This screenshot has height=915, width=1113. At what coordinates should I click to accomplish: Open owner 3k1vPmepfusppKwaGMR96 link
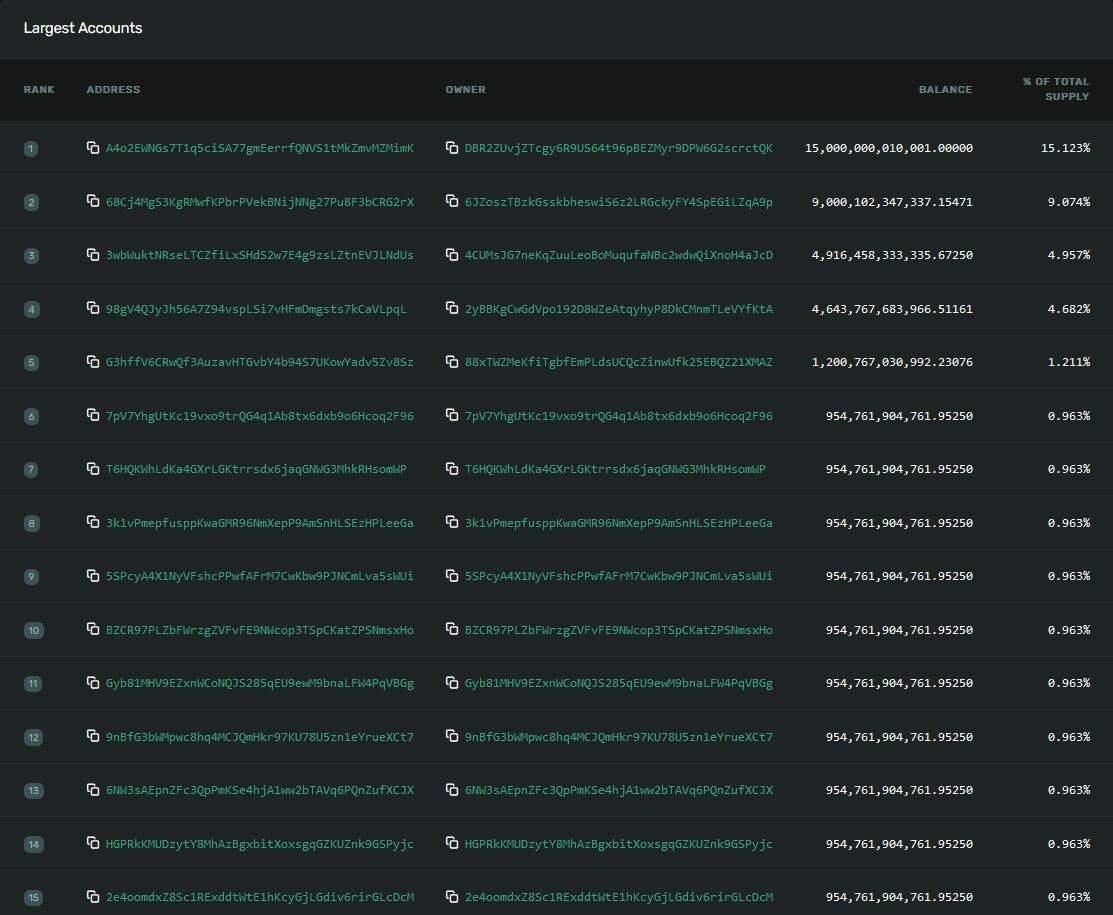[618, 522]
